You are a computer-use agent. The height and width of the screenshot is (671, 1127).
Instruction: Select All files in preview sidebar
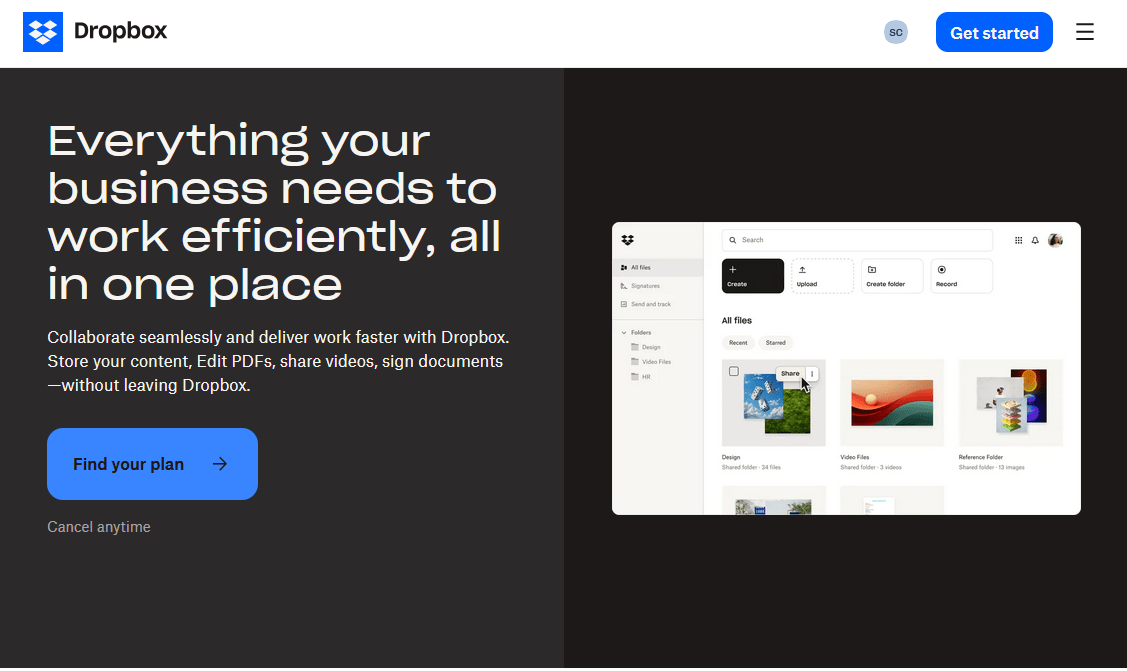point(657,267)
